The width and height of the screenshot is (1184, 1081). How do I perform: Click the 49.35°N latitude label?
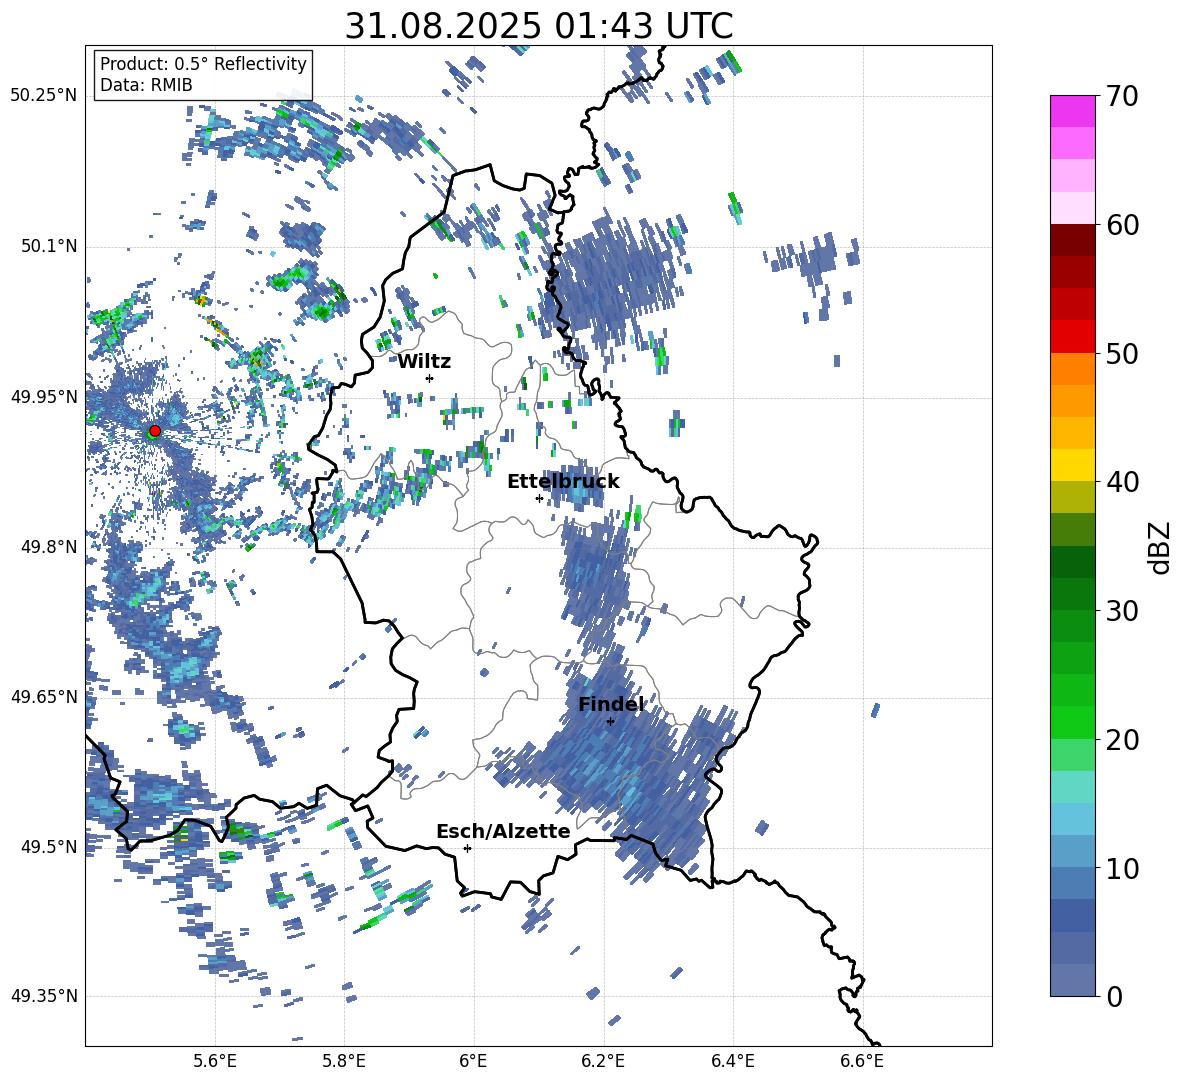[44, 996]
